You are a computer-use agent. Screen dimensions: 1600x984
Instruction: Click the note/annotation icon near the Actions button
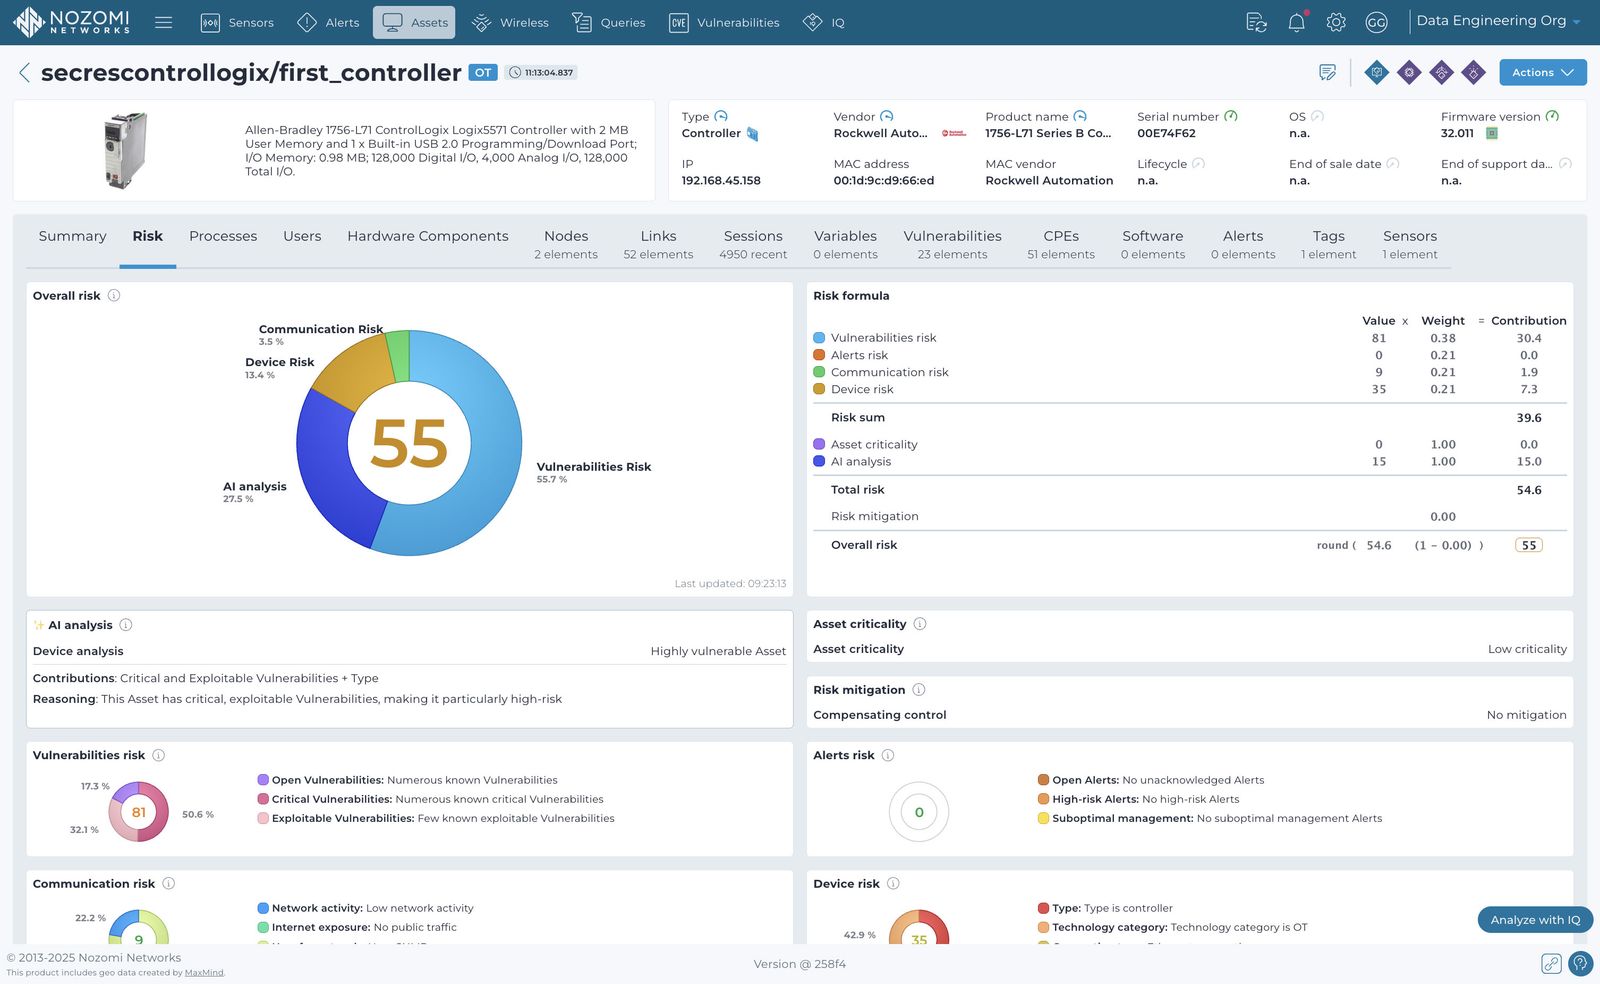1328,72
